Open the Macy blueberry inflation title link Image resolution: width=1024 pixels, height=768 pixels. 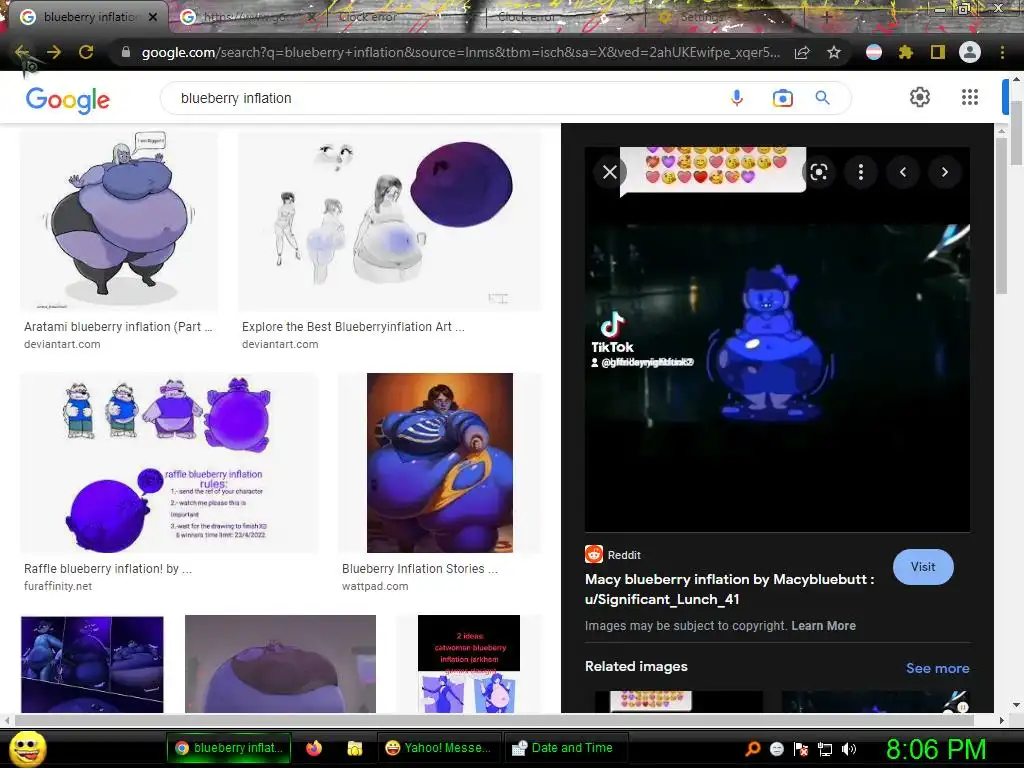[729, 589]
